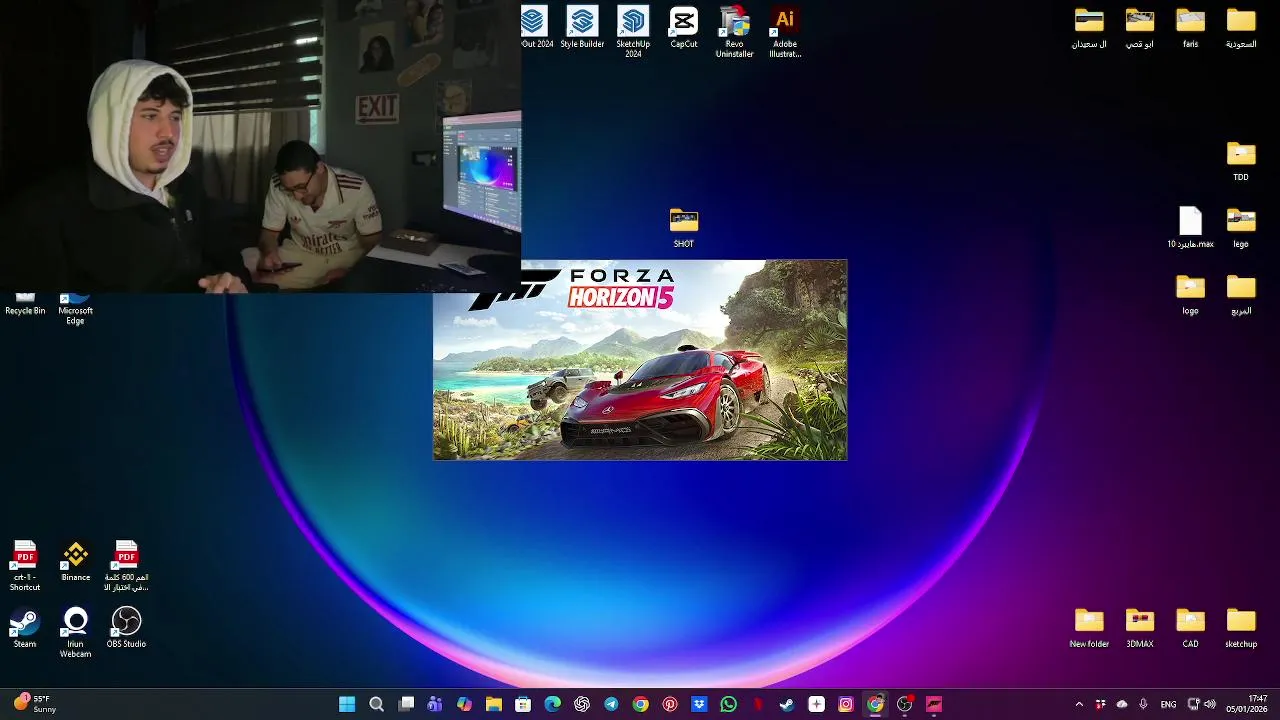Image resolution: width=1280 pixels, height=720 pixels.
Task: Open Netflix from the taskbar
Action: pos(758,704)
